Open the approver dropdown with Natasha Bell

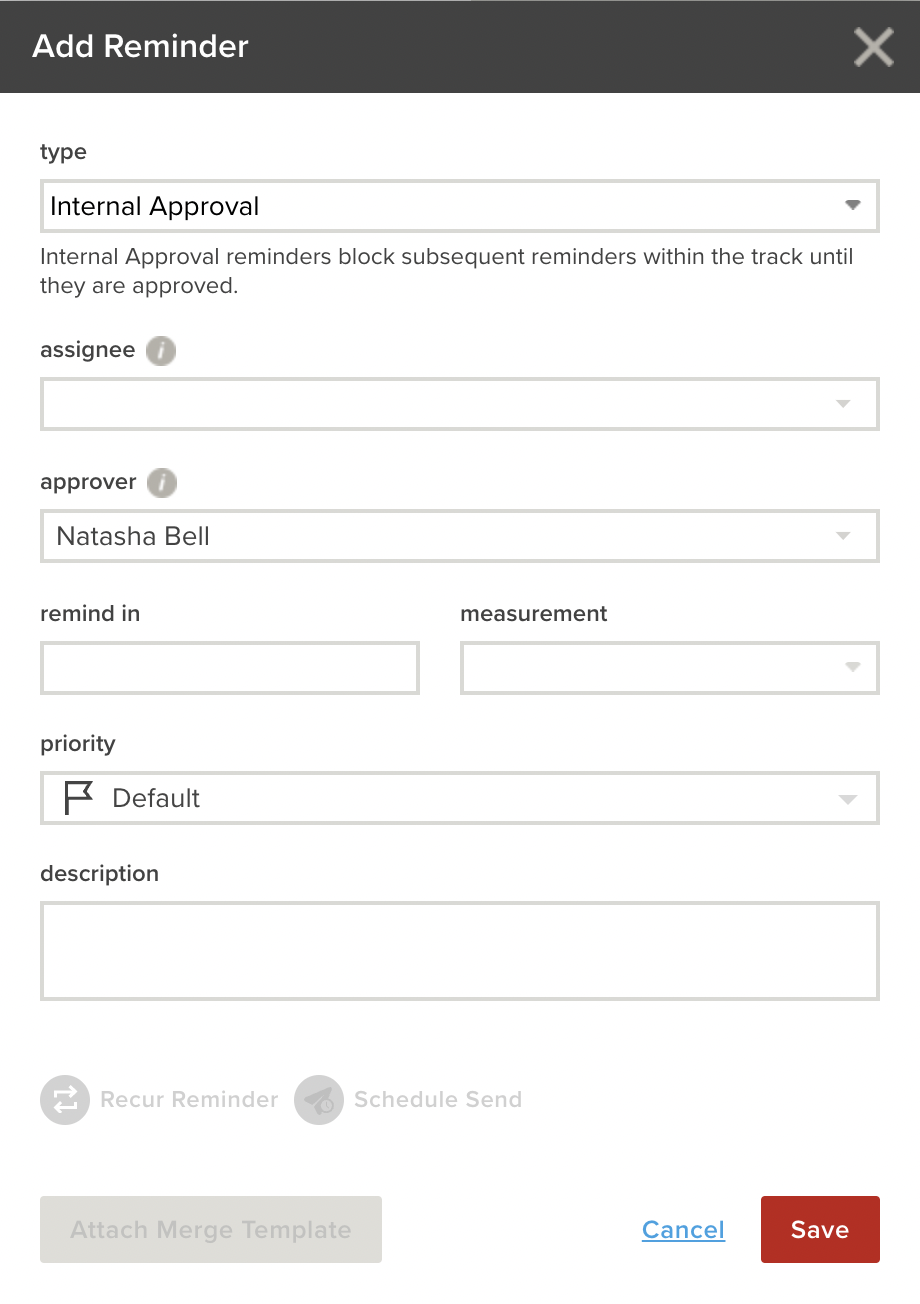(x=460, y=536)
